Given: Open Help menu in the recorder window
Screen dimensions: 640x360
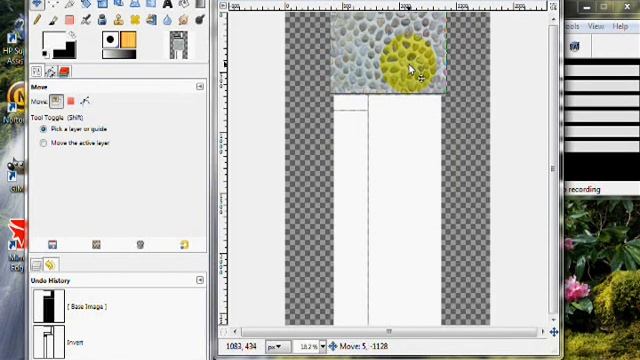Looking at the screenshot, I should [620, 26].
